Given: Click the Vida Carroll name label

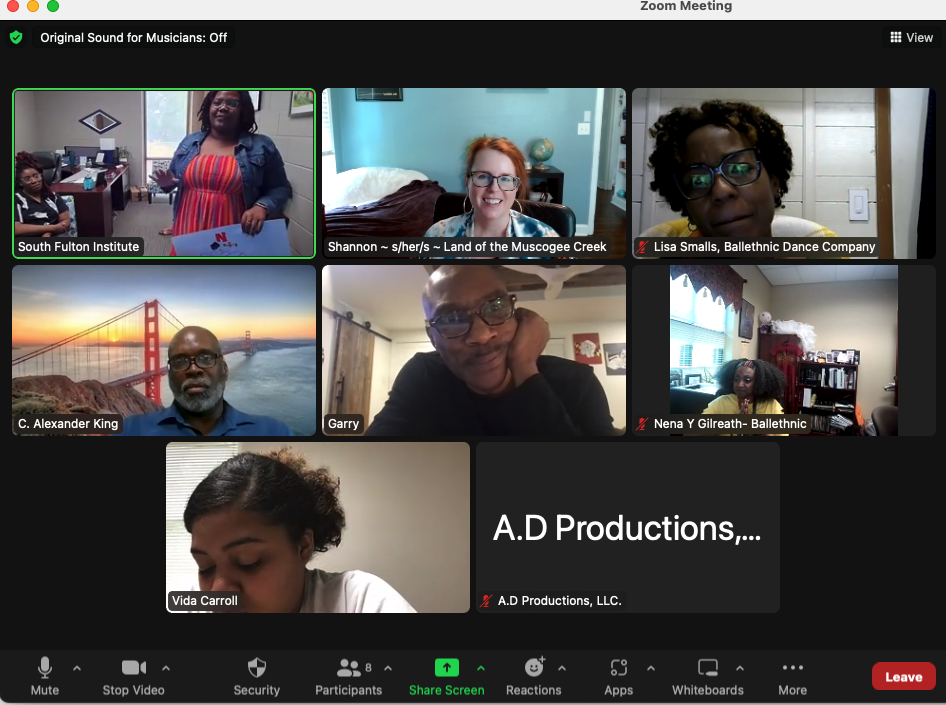Looking at the screenshot, I should (x=205, y=601).
